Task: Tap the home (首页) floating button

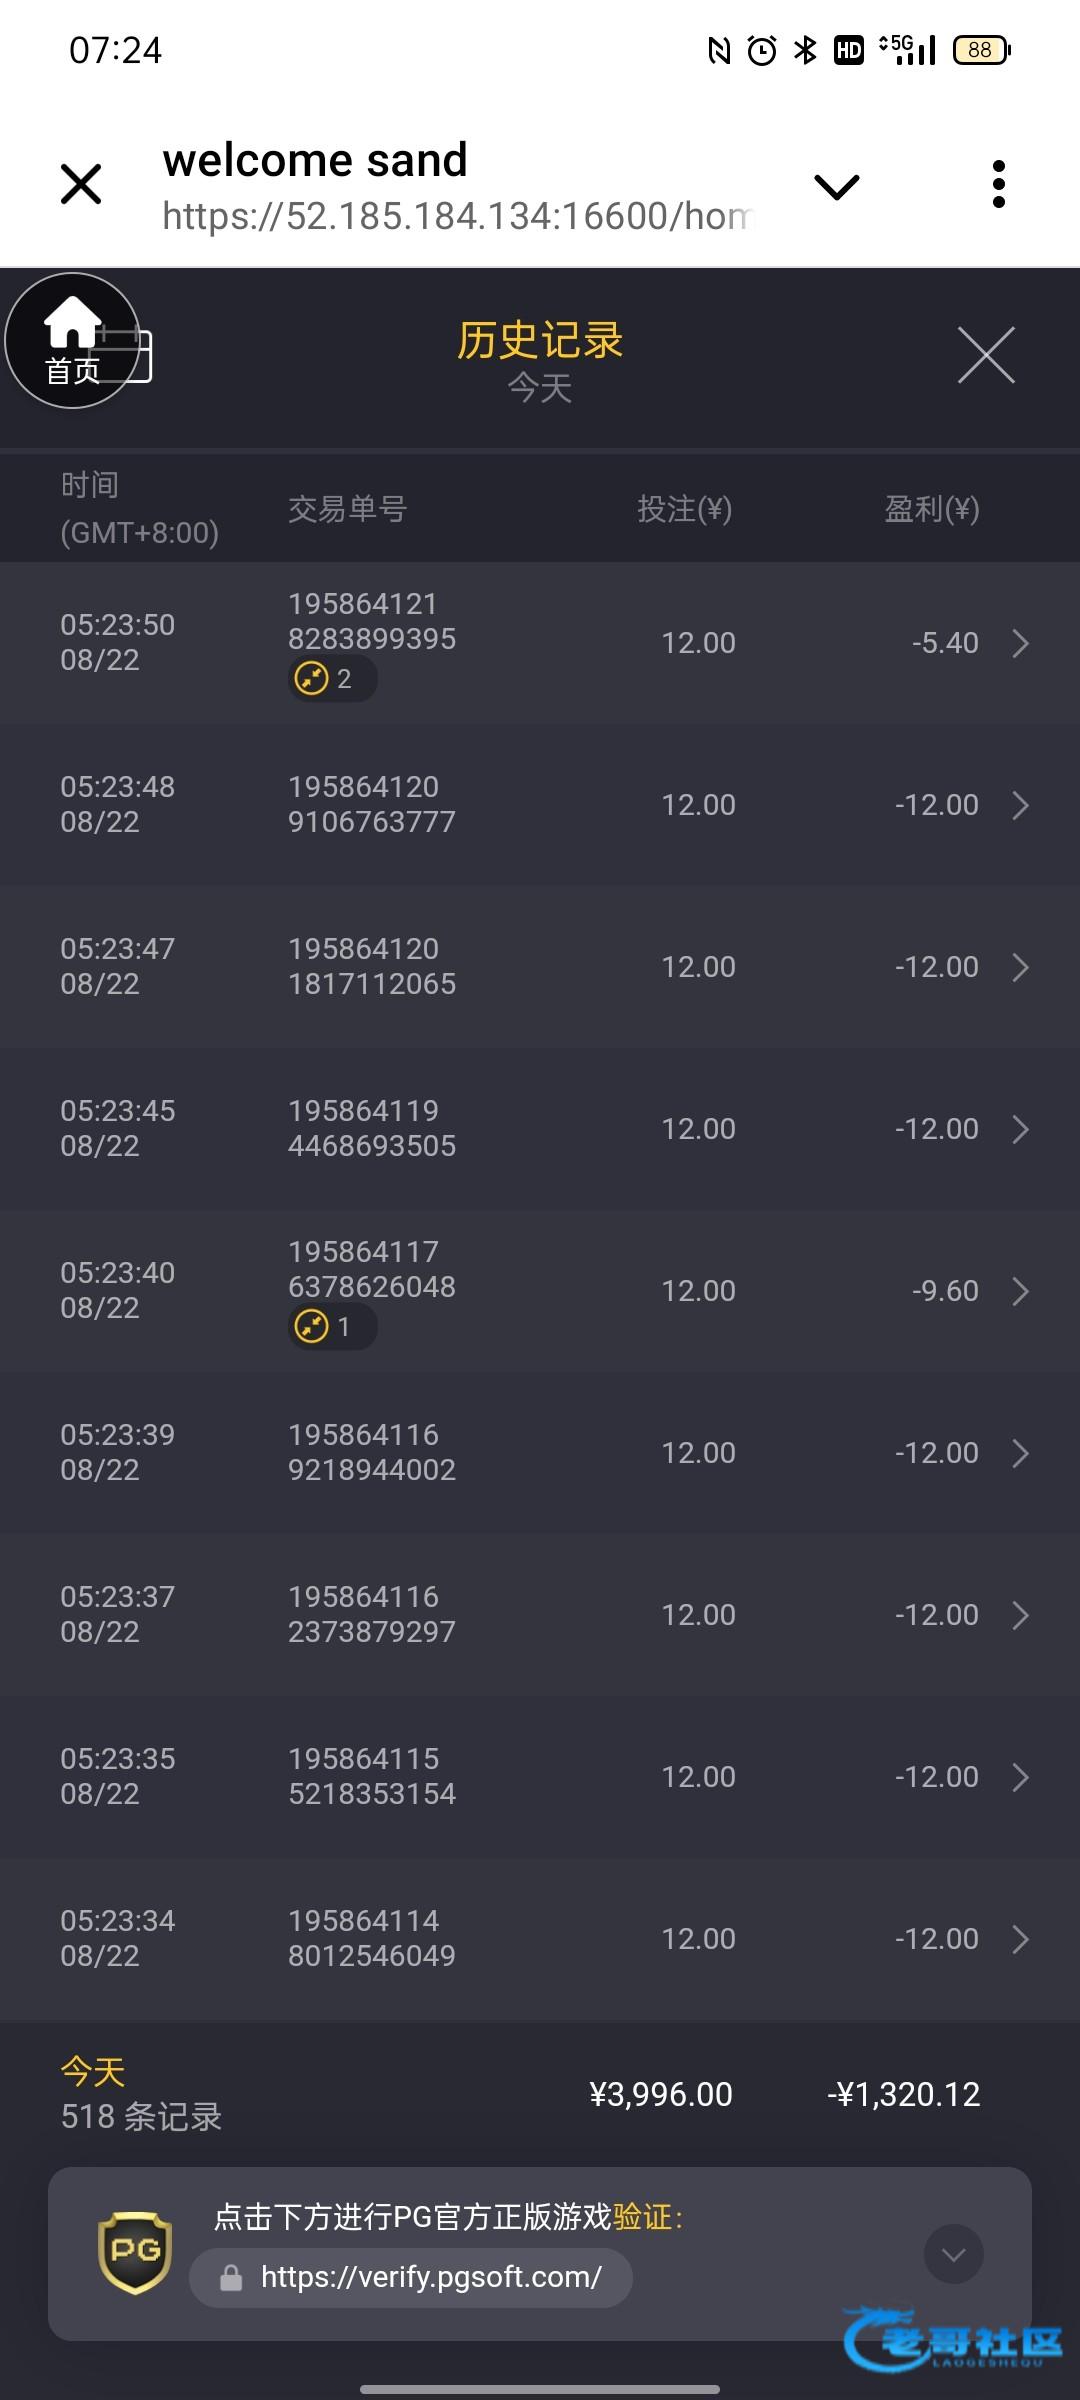Action: pyautogui.click(x=71, y=341)
